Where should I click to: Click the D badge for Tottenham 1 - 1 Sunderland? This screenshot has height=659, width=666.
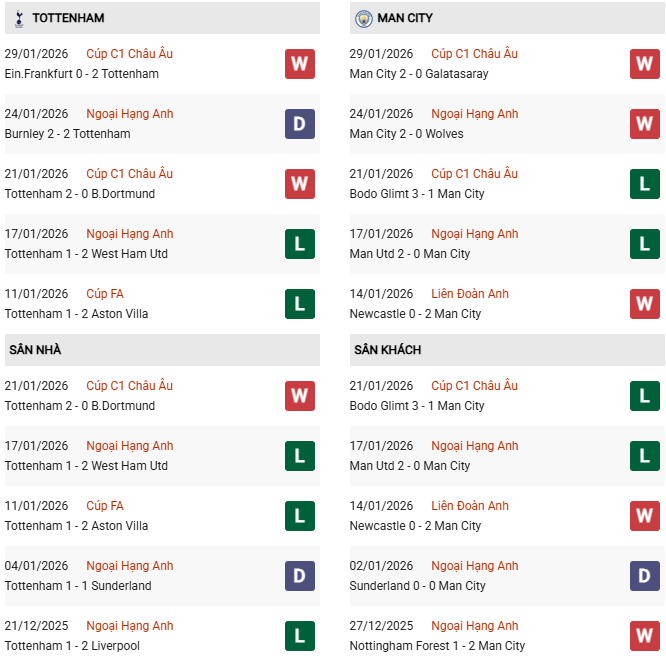click(299, 576)
